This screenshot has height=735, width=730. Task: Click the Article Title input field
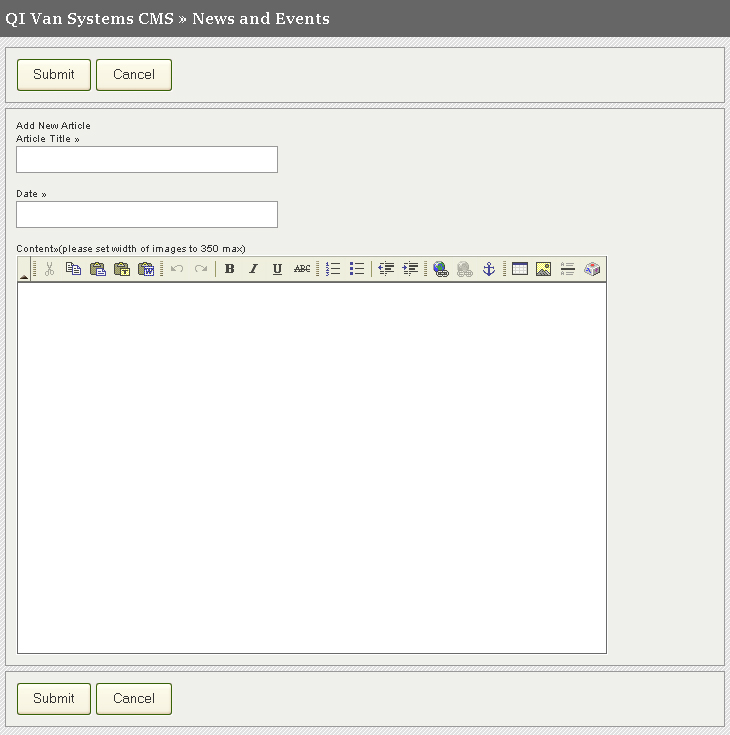click(x=147, y=160)
